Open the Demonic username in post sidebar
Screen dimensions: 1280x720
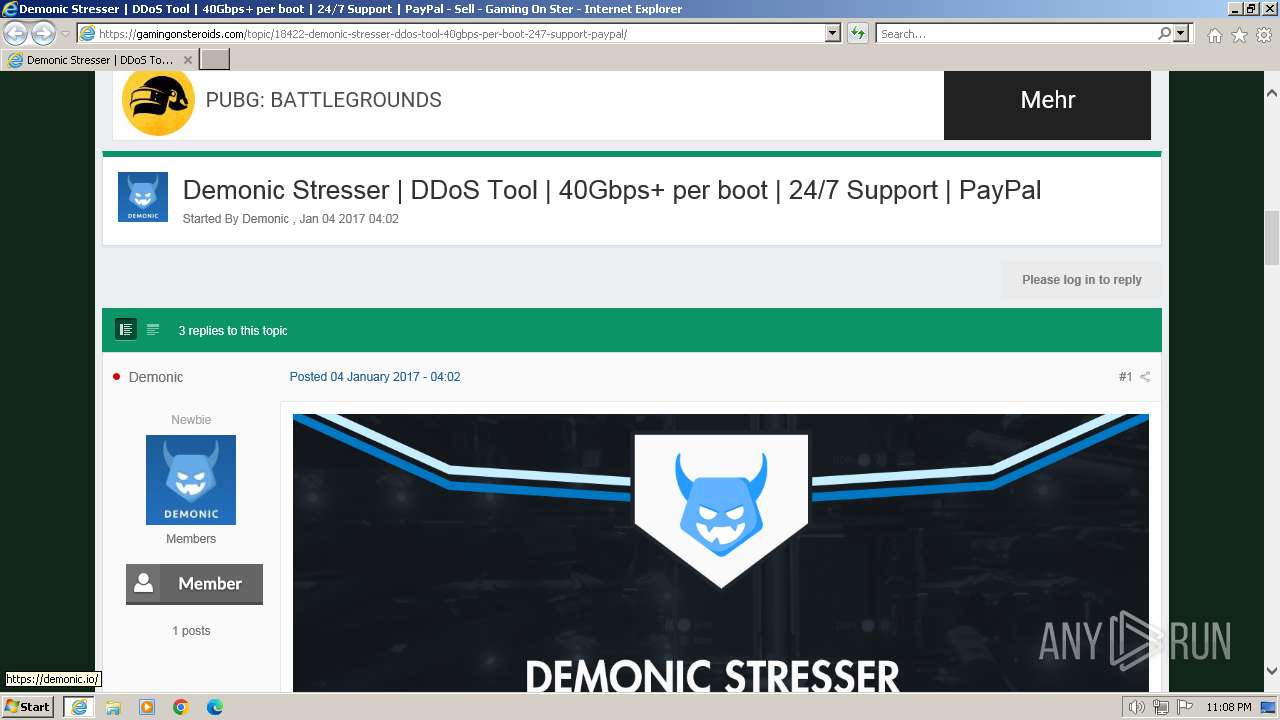(156, 377)
